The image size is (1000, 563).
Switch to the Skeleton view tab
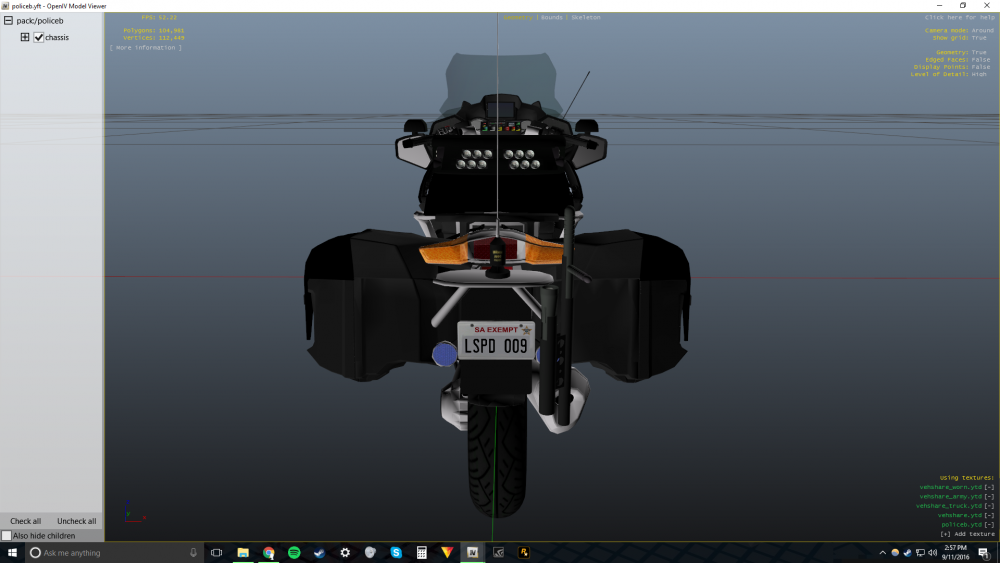point(585,17)
